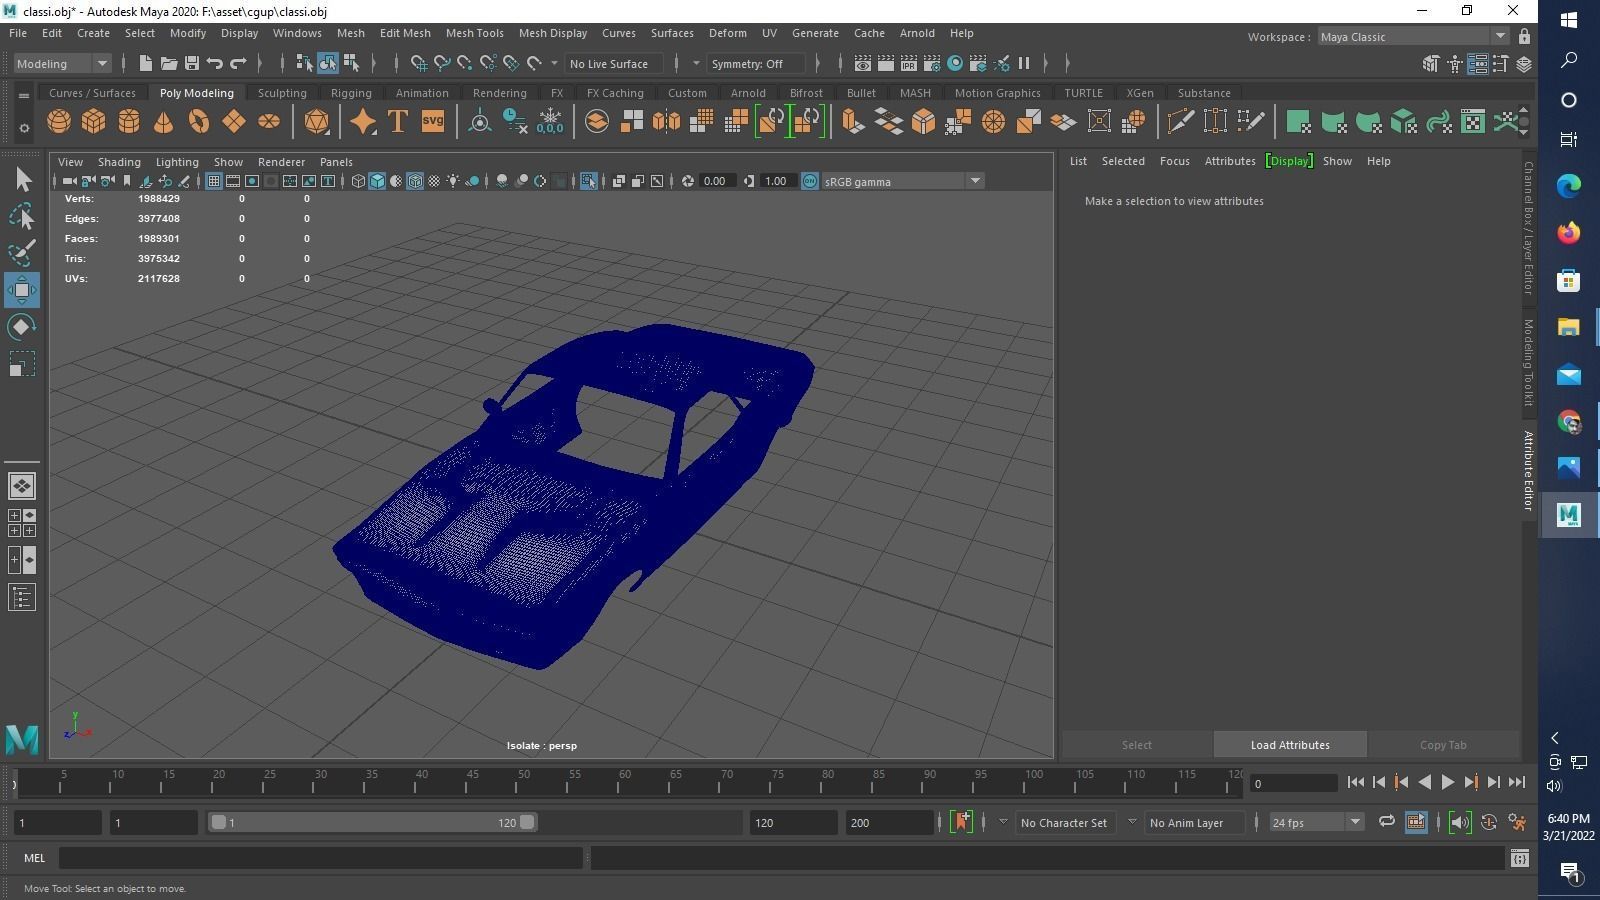Click frame 60 on the time slider
The height and width of the screenshot is (900, 1600).
625,782
